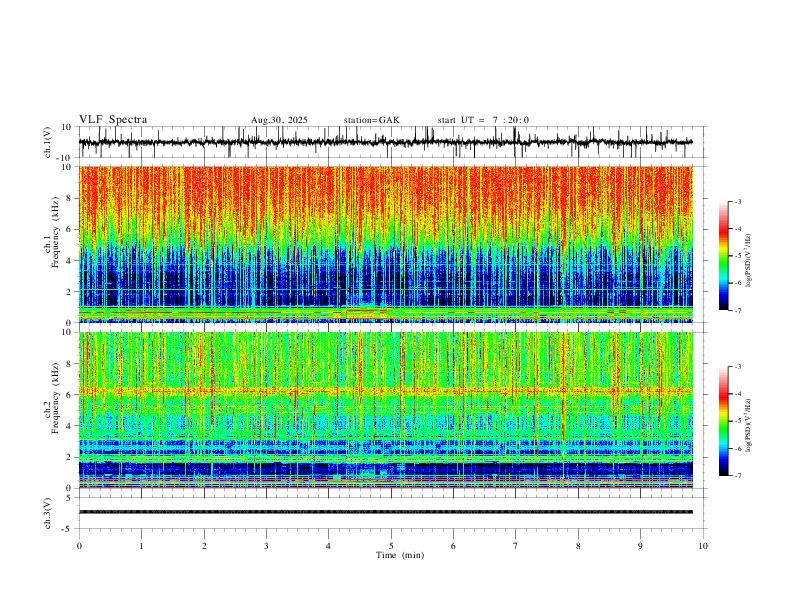Click the "start UT = 7 :20: 0" text
The height and width of the screenshot is (612, 792).
point(483,120)
